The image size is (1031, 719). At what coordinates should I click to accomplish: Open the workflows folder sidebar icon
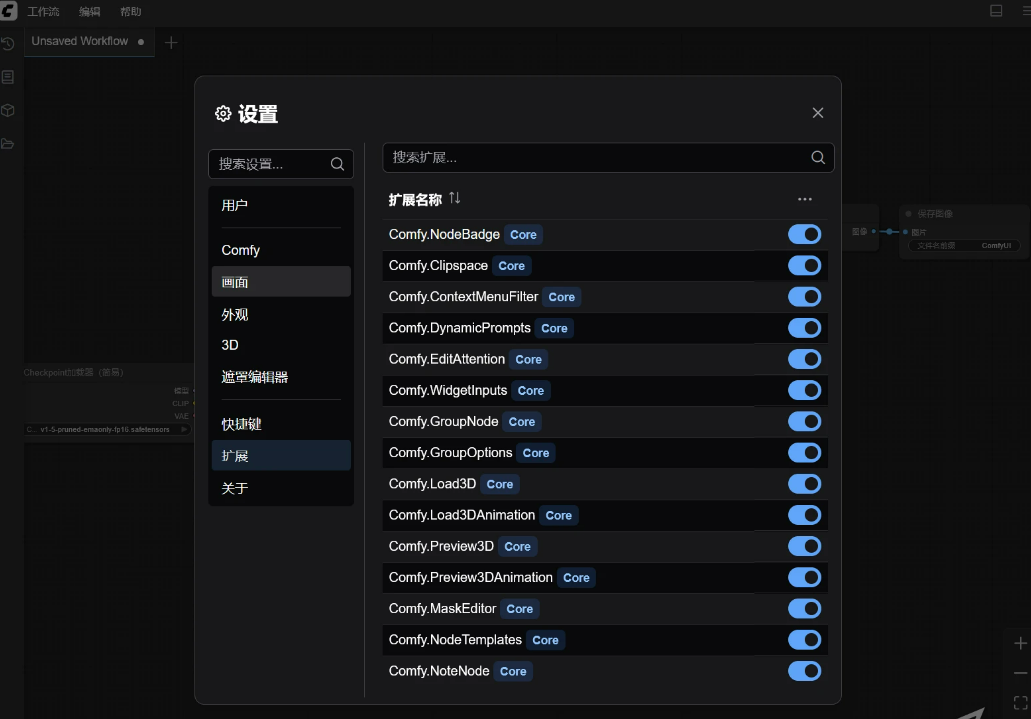[x=8, y=144]
